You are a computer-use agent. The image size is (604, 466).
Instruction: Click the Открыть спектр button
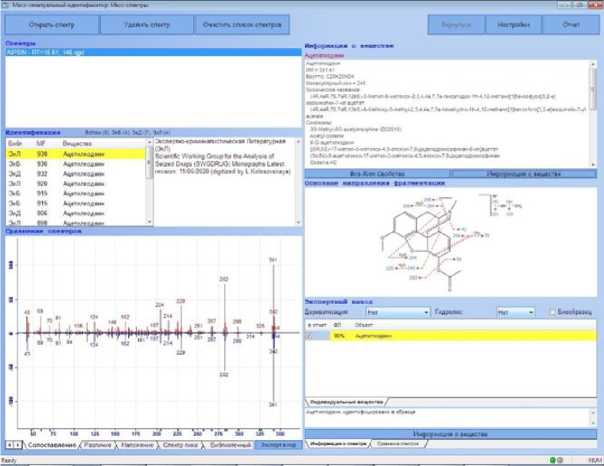tap(52, 25)
